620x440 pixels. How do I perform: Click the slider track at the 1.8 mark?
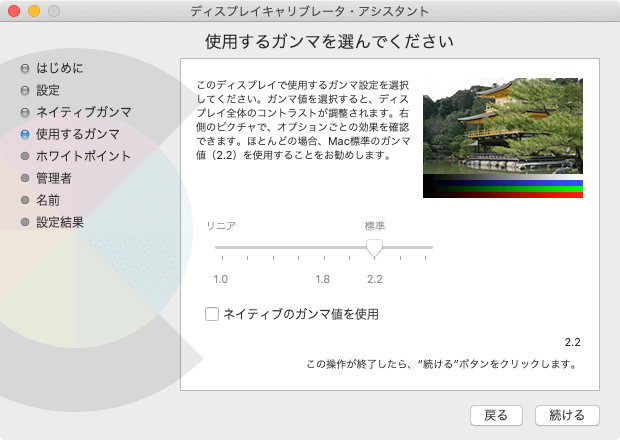(x=322, y=247)
